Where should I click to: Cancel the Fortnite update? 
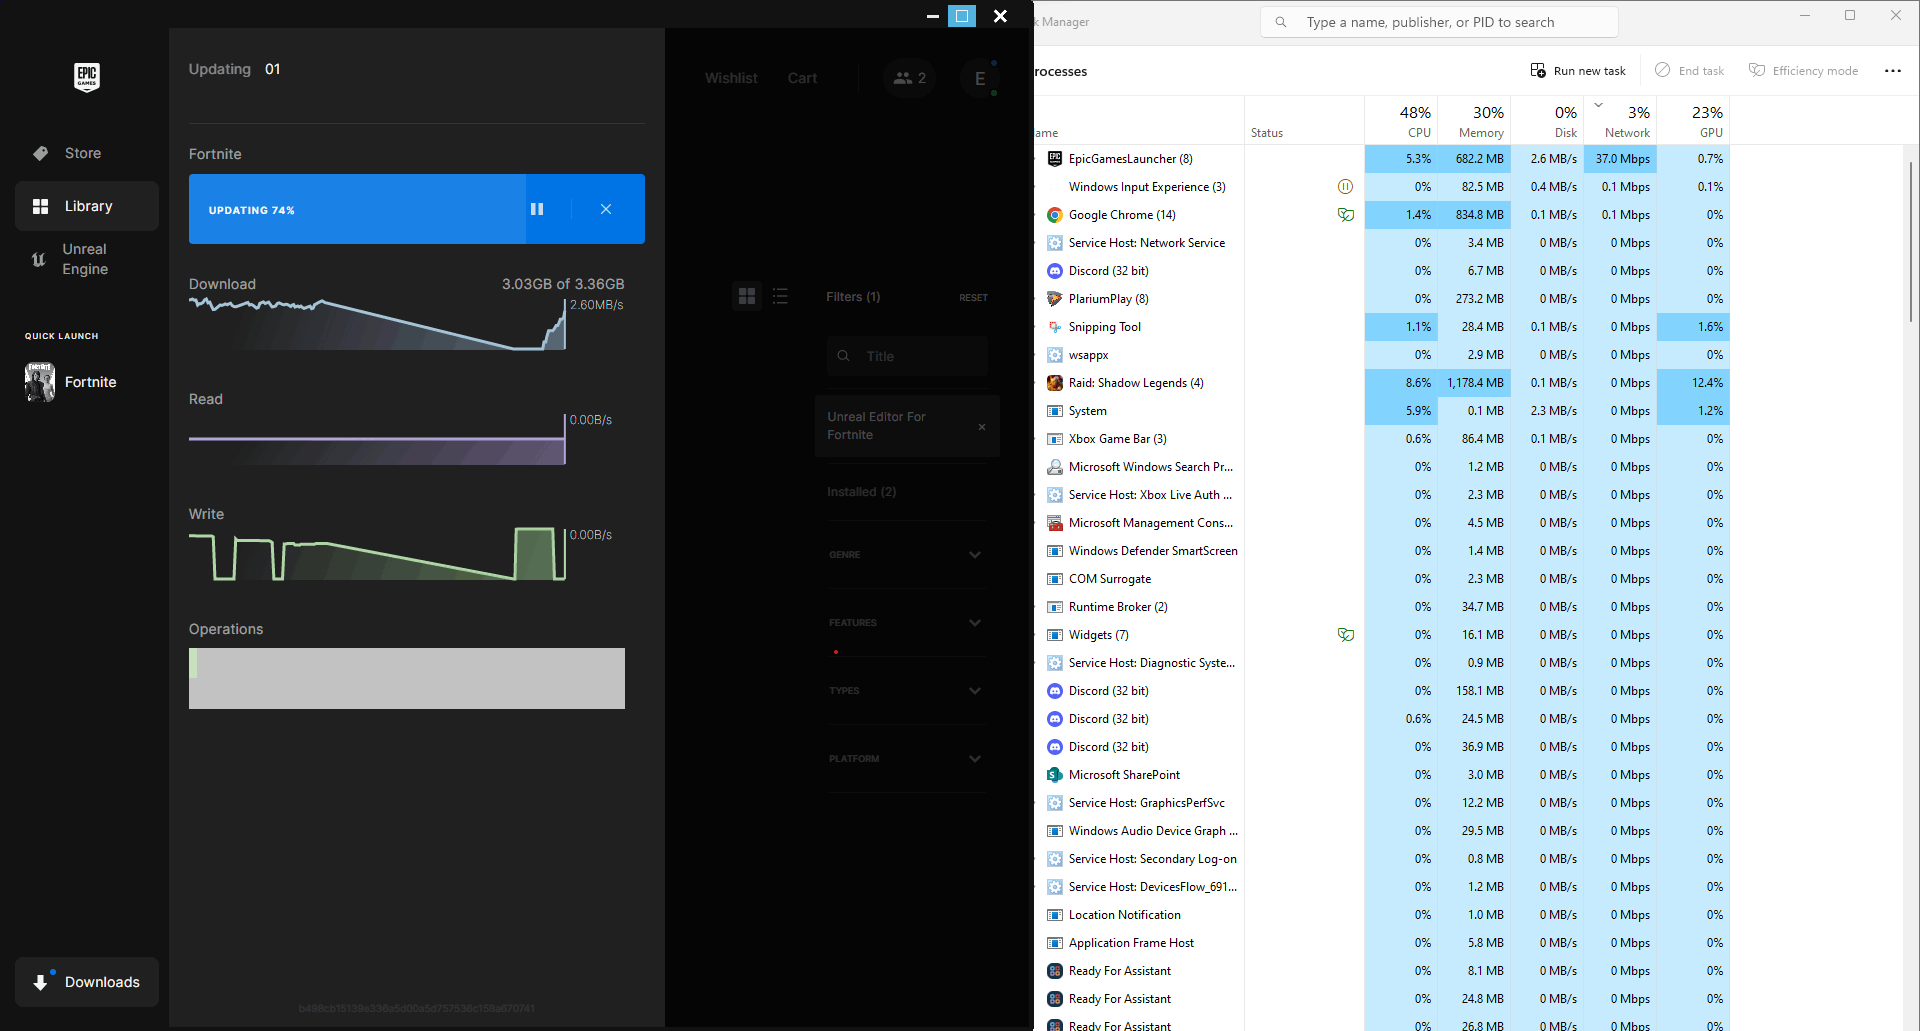(x=606, y=209)
